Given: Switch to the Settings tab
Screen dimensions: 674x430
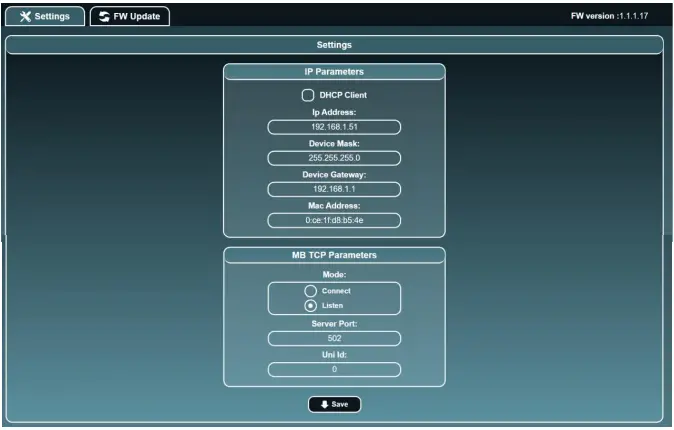Looking at the screenshot, I should point(45,17).
